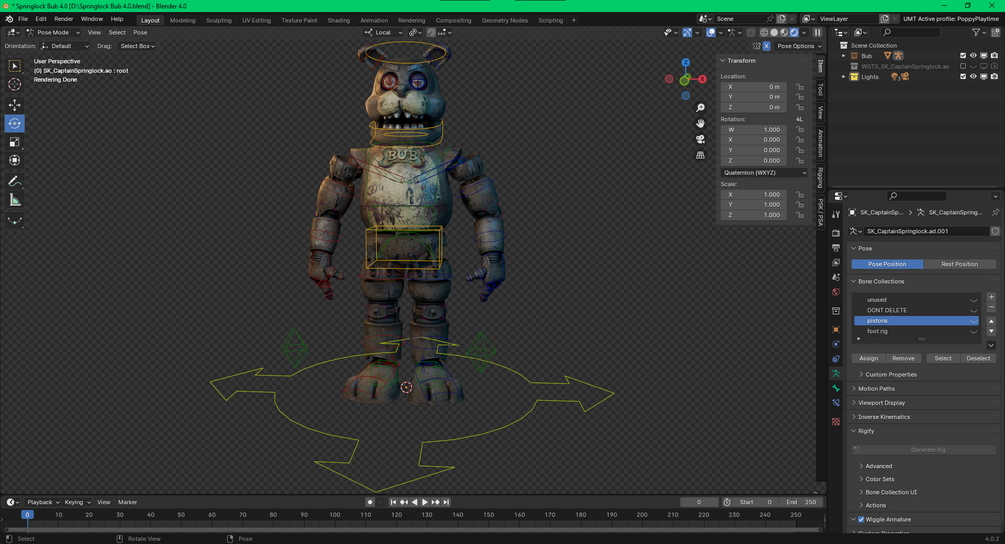Open the Texture properties tab icon
Screen dimensions: 1005x544
(x=836, y=422)
